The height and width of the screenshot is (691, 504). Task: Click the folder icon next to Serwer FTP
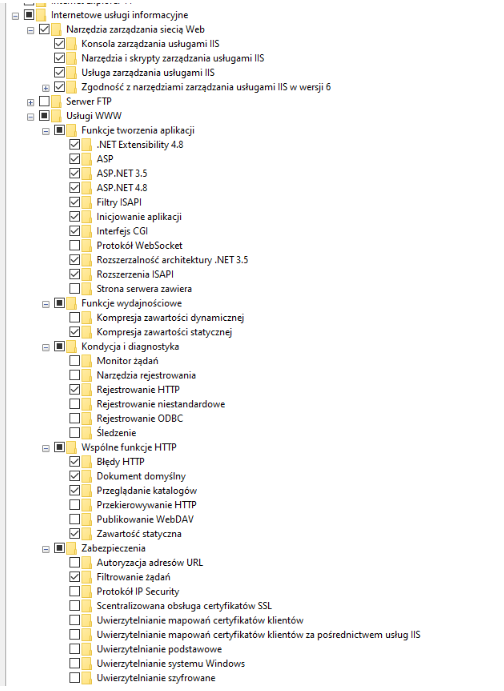tap(56, 102)
